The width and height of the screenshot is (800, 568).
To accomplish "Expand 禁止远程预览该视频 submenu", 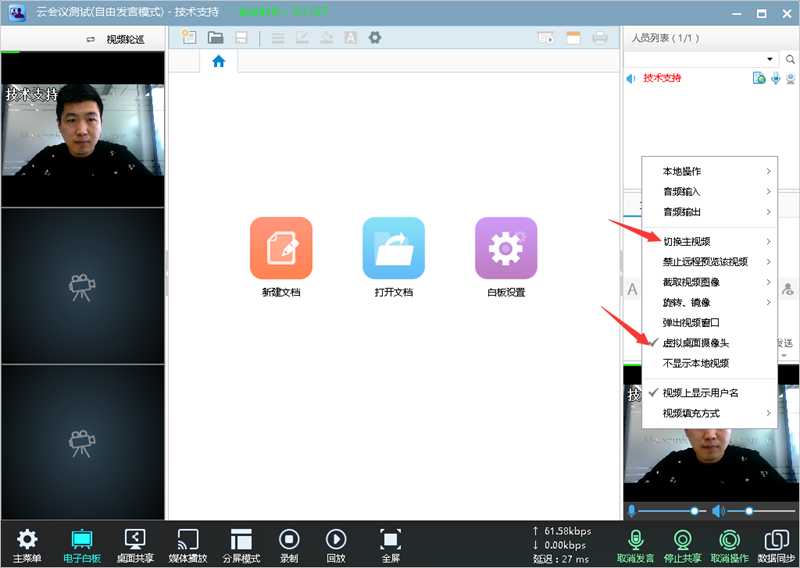I will 709,262.
